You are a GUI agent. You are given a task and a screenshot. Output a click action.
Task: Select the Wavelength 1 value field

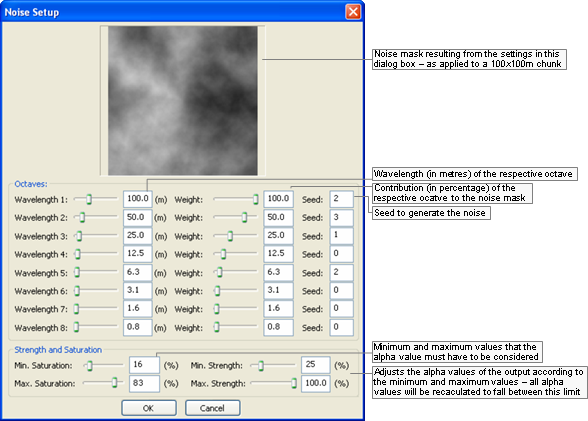coord(138,199)
